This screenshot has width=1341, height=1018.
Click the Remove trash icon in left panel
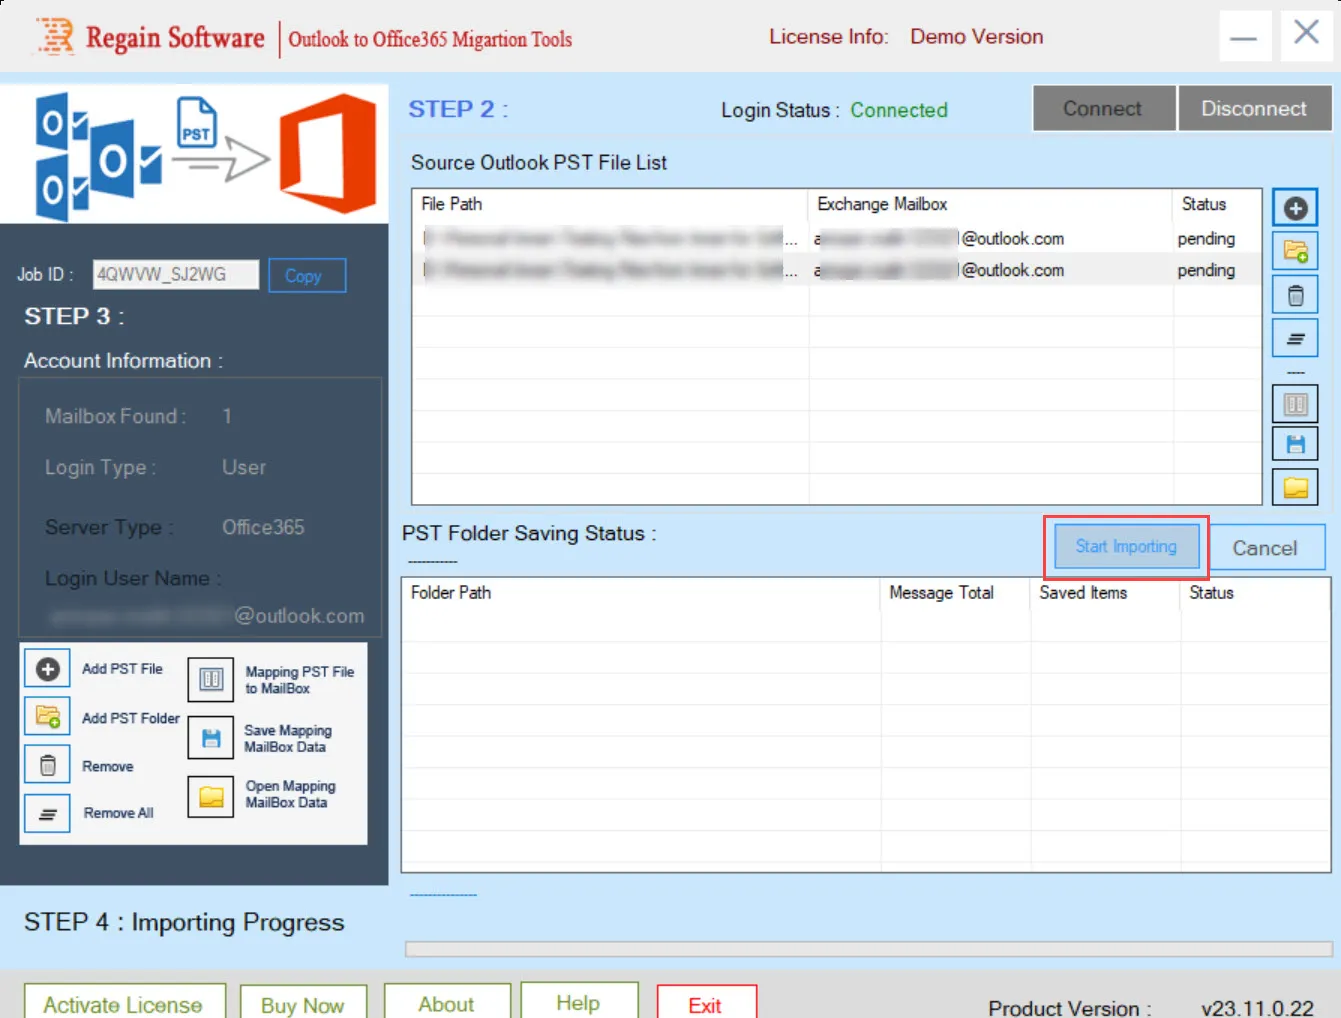point(47,766)
